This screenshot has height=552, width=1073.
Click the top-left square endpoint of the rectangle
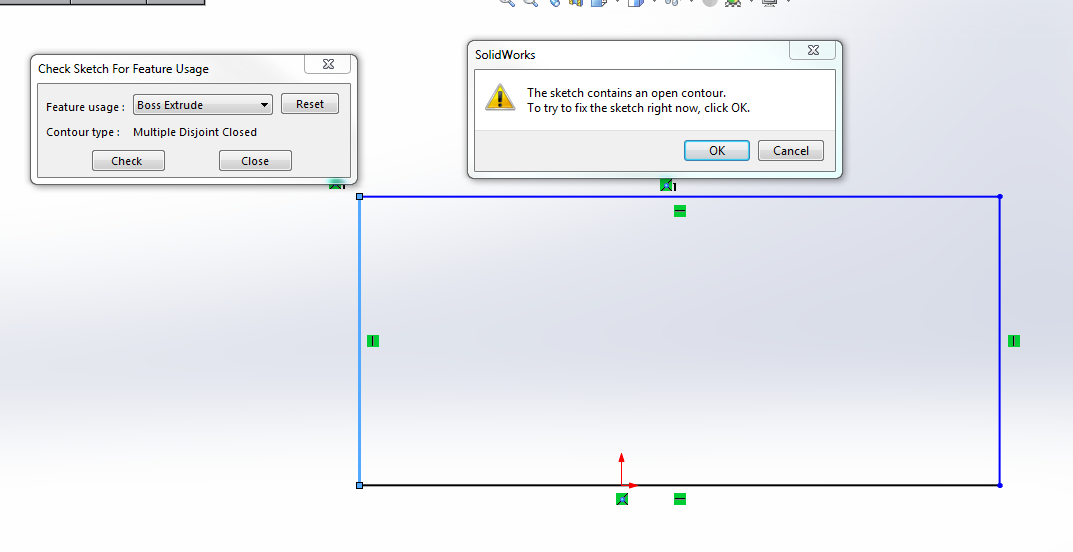coord(360,197)
